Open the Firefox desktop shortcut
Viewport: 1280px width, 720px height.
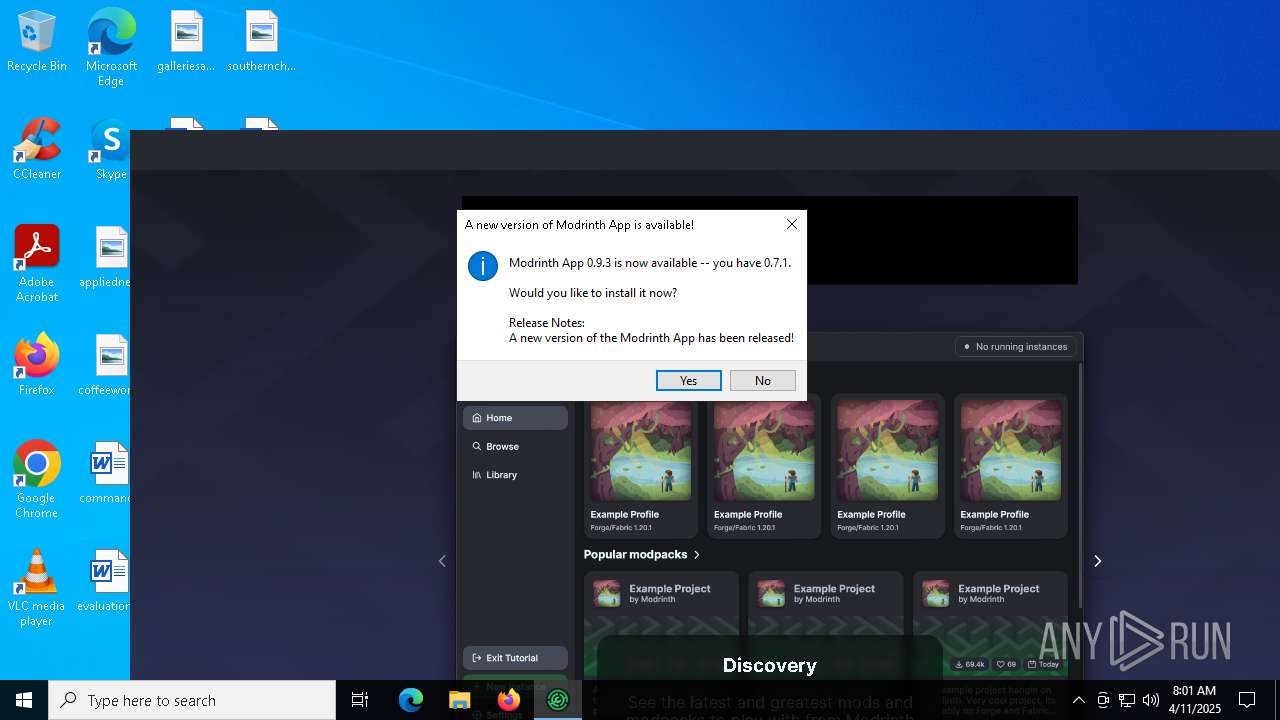(37, 366)
